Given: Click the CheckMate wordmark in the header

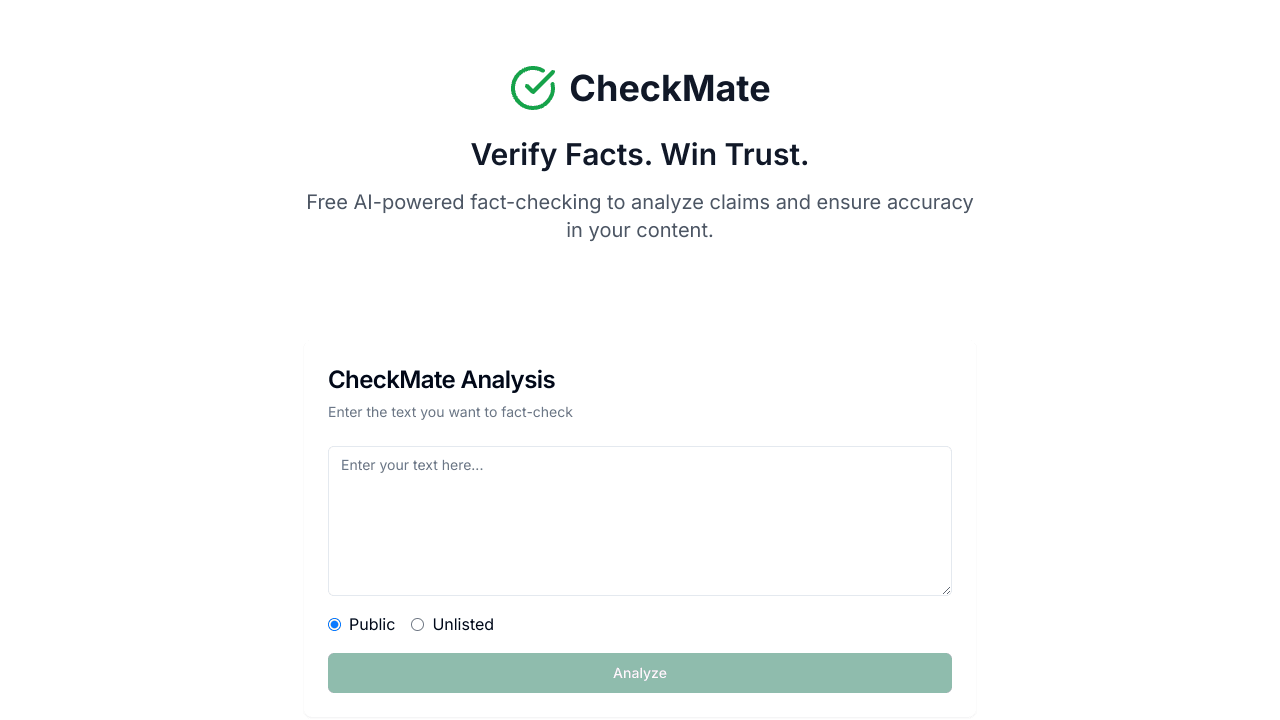Looking at the screenshot, I should (x=670, y=88).
